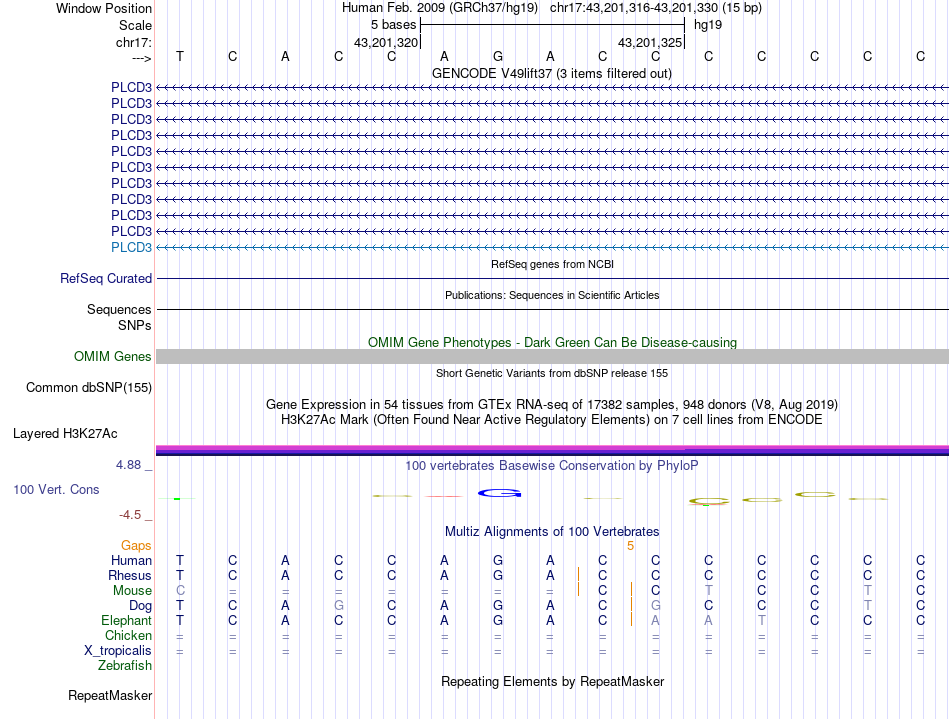Viewport: 950px width, 719px height.
Task: Open Publications: Sequences in Scientific Articles title
Action: click(552, 295)
